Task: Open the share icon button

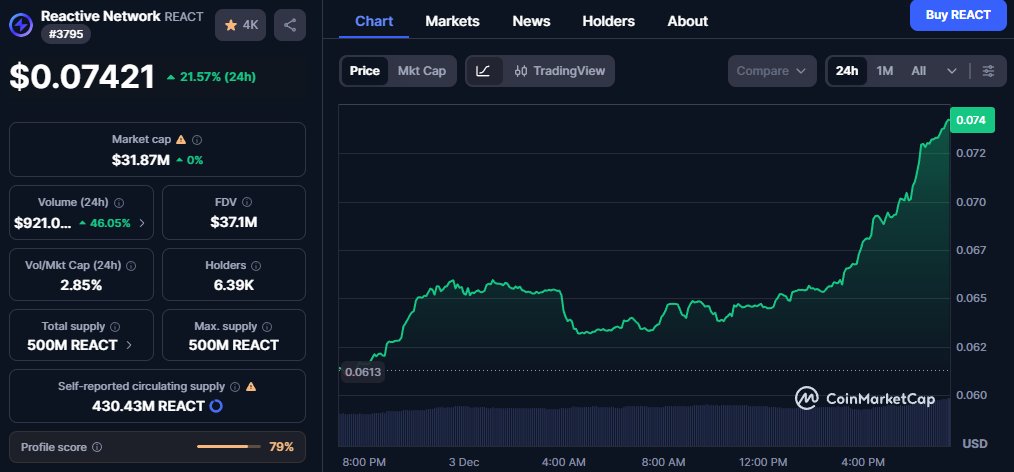Action: click(x=290, y=25)
